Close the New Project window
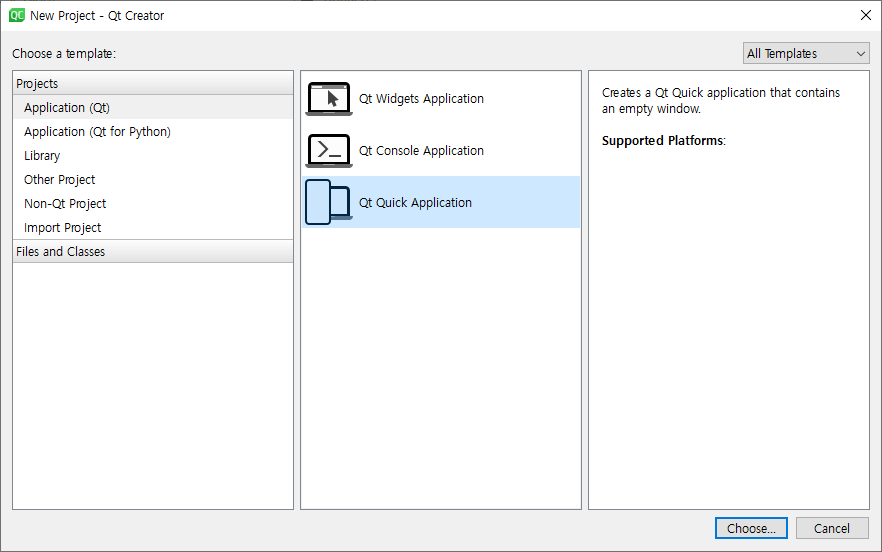The width and height of the screenshot is (882, 552). (x=866, y=15)
